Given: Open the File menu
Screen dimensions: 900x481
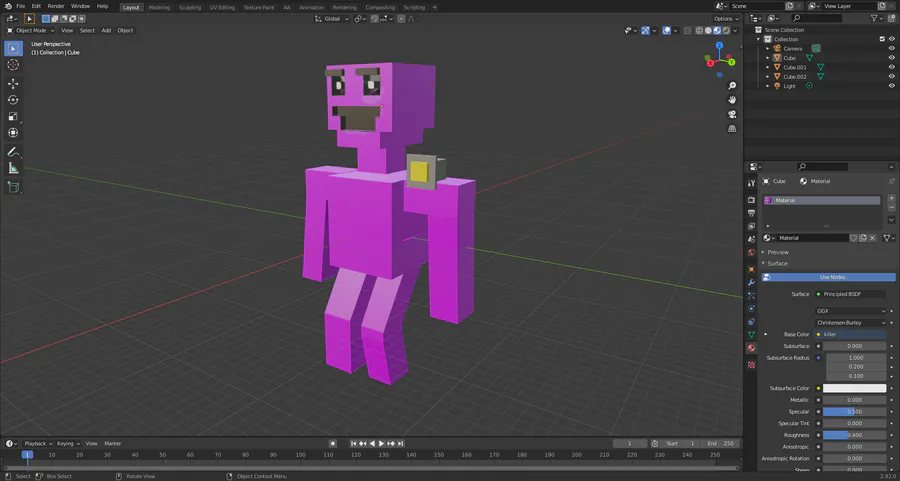Looking at the screenshot, I should (x=20, y=6).
